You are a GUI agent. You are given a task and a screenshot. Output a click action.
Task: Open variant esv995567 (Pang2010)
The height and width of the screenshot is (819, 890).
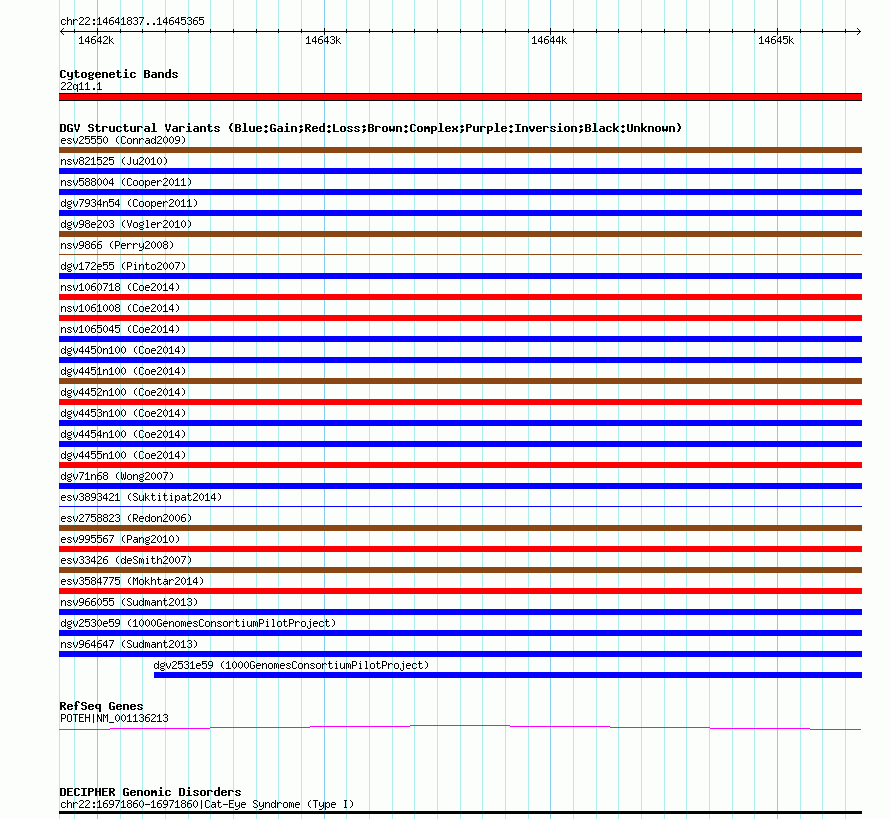(x=120, y=539)
